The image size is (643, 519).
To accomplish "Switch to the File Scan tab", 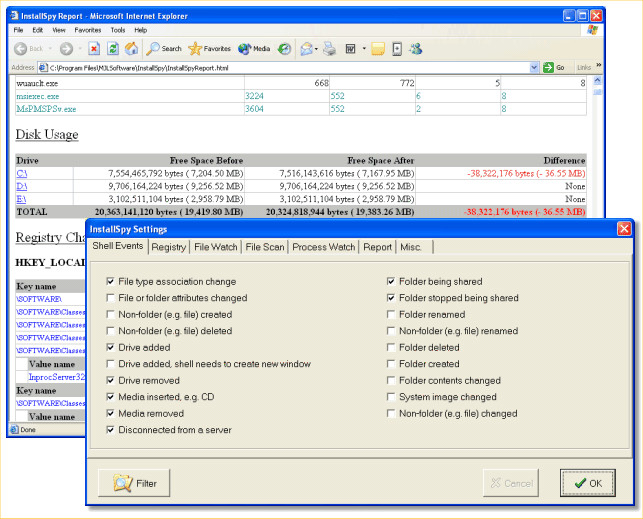I will pos(265,247).
